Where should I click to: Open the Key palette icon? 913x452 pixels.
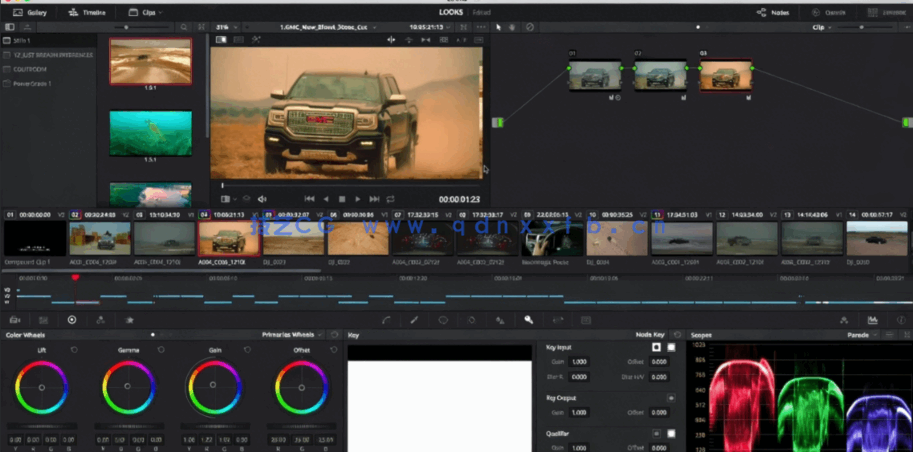click(529, 320)
